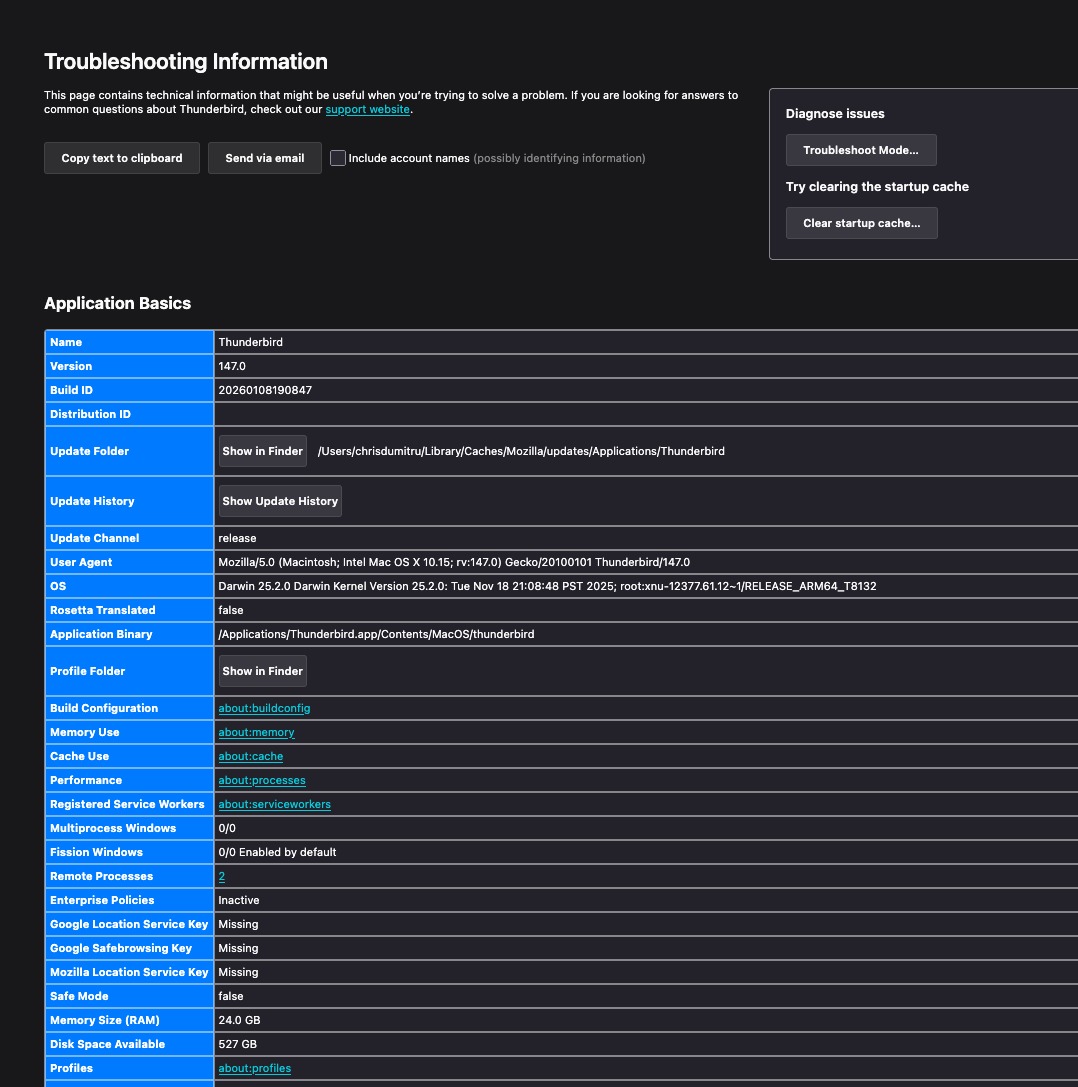Click Distribution ID row label
This screenshot has width=1078, height=1087.
90,415
